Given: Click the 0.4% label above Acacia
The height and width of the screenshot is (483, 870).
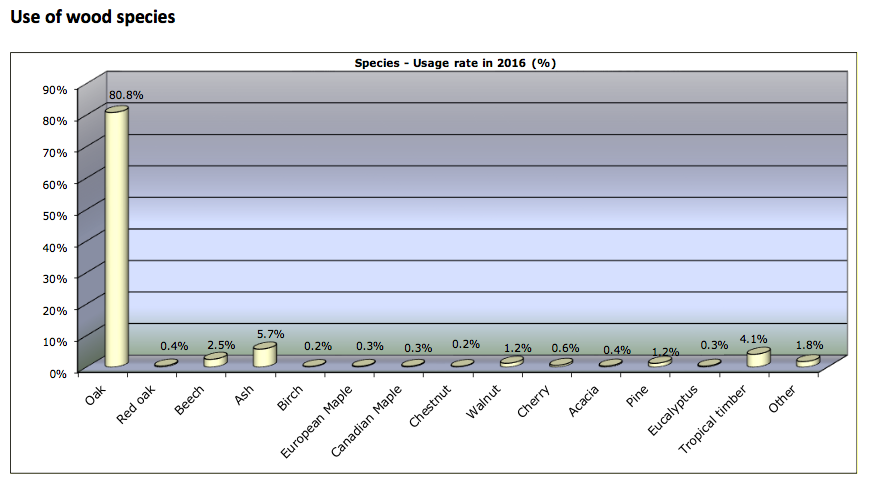Looking at the screenshot, I should [617, 350].
